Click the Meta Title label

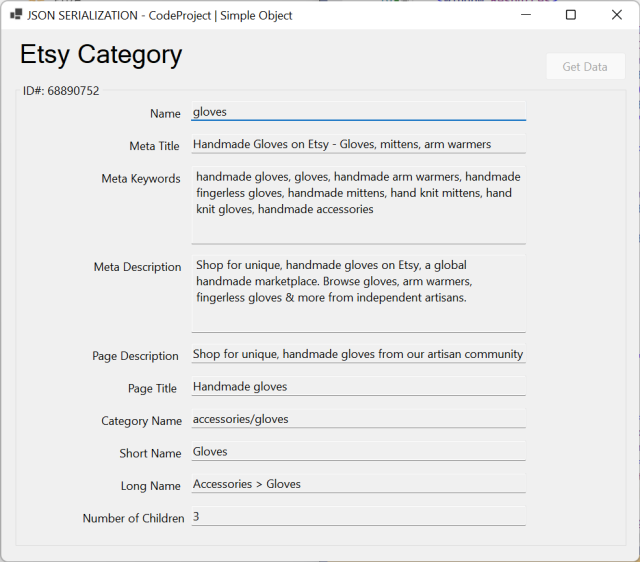click(154, 146)
